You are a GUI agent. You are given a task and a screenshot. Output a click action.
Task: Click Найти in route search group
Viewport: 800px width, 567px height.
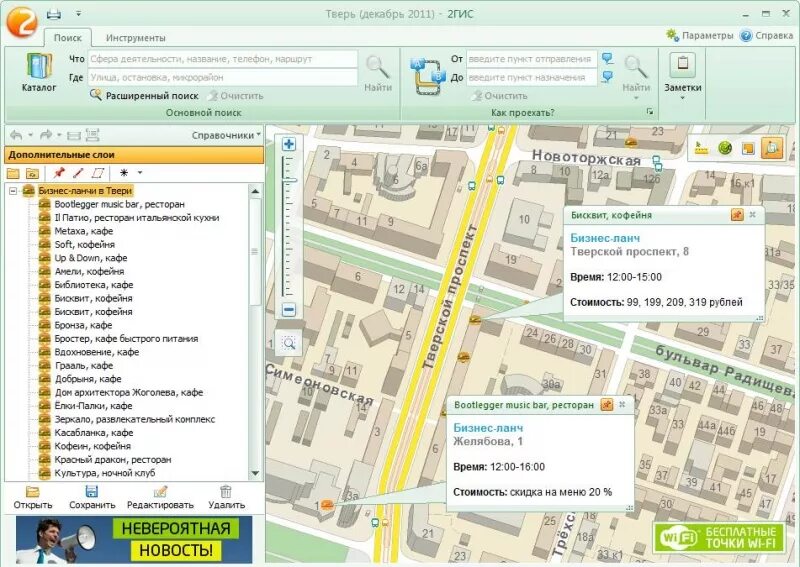[636, 75]
